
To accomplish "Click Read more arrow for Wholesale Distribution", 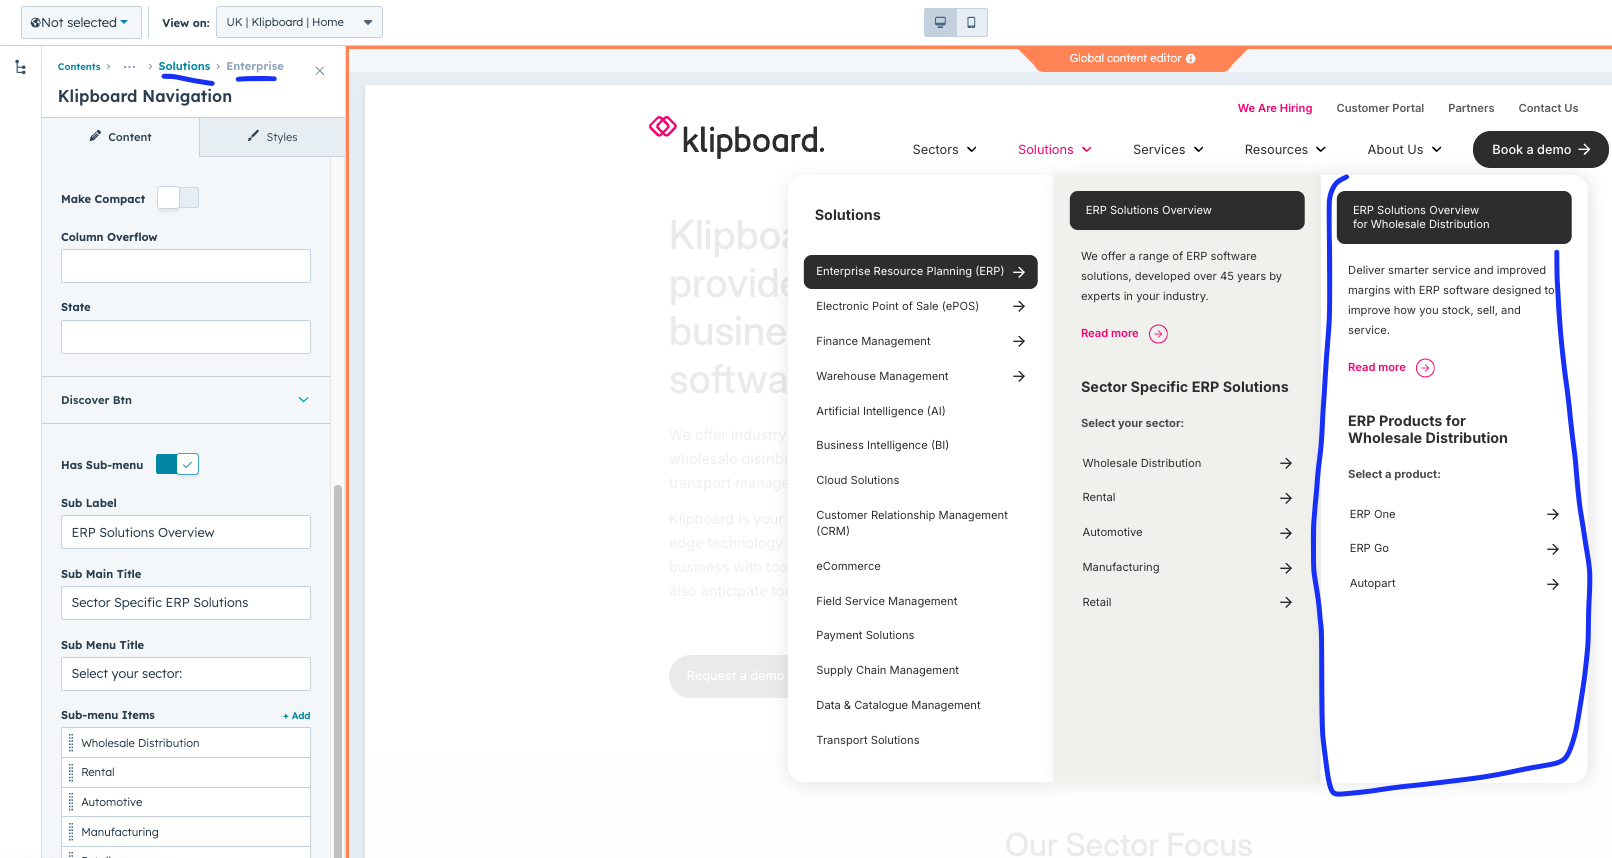I will pos(1426,368).
